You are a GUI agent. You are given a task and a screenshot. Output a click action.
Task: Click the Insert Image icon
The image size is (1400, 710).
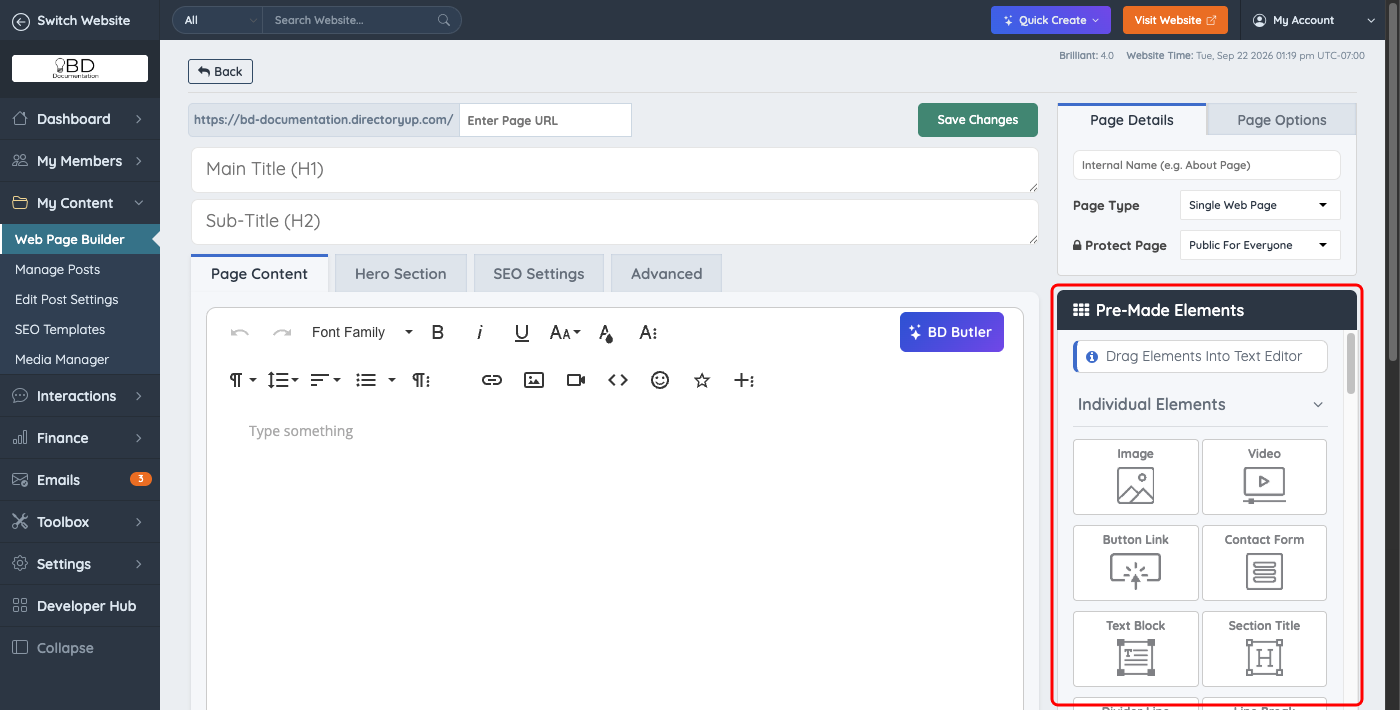pyautogui.click(x=534, y=380)
